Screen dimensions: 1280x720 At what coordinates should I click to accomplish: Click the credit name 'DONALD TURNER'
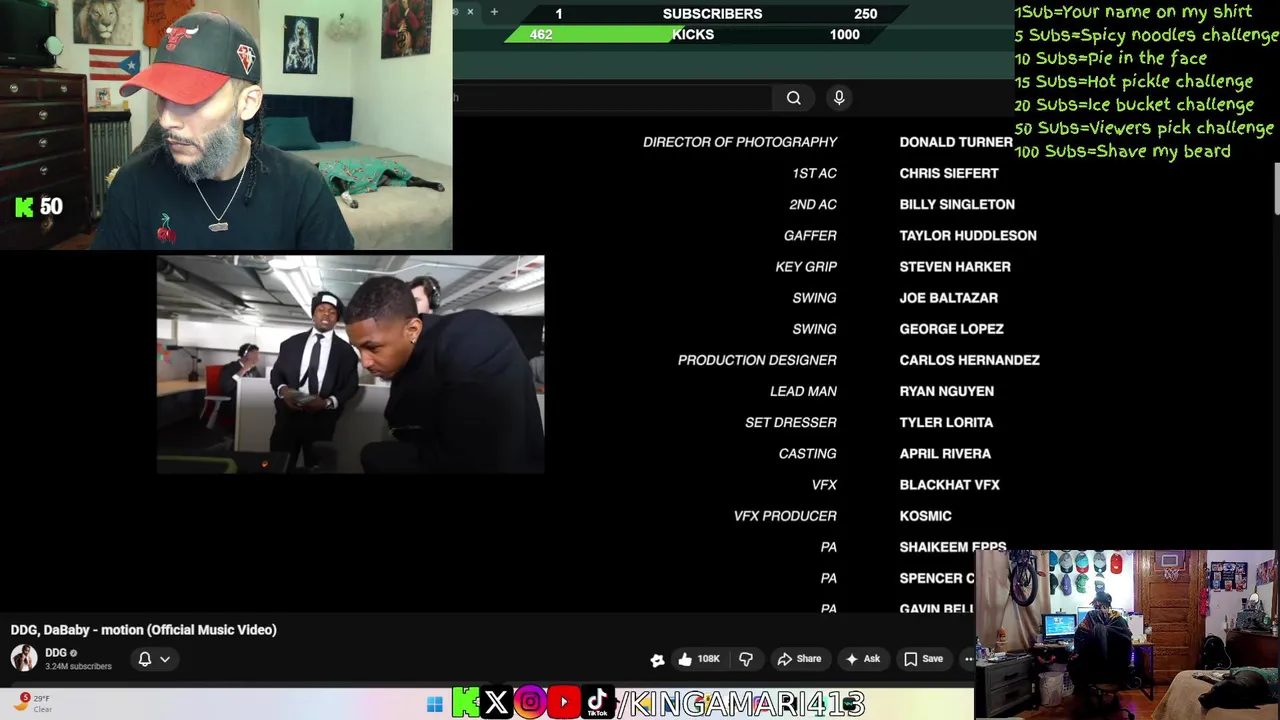(x=955, y=142)
